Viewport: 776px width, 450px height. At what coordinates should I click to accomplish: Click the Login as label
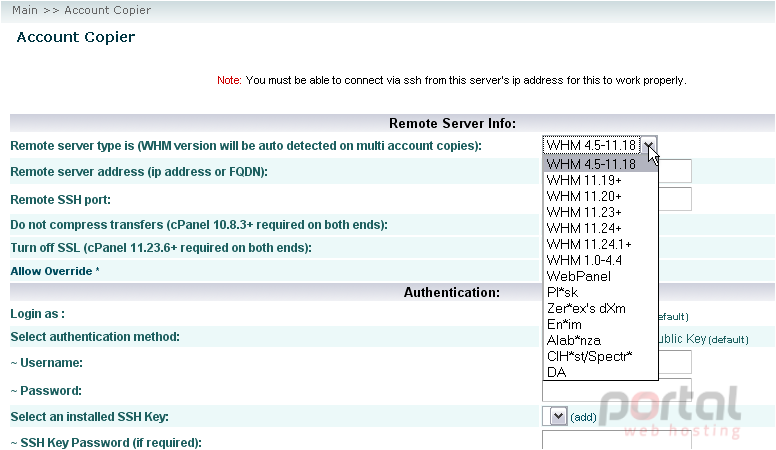point(37,314)
